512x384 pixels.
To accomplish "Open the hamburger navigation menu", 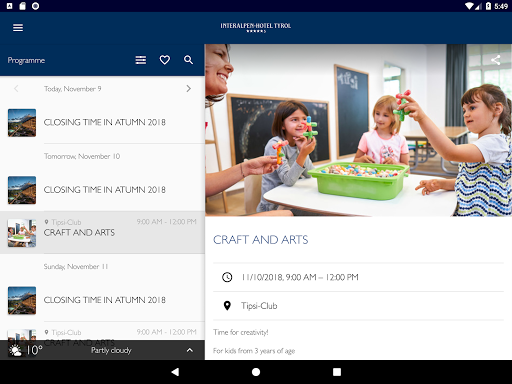I will [18, 28].
